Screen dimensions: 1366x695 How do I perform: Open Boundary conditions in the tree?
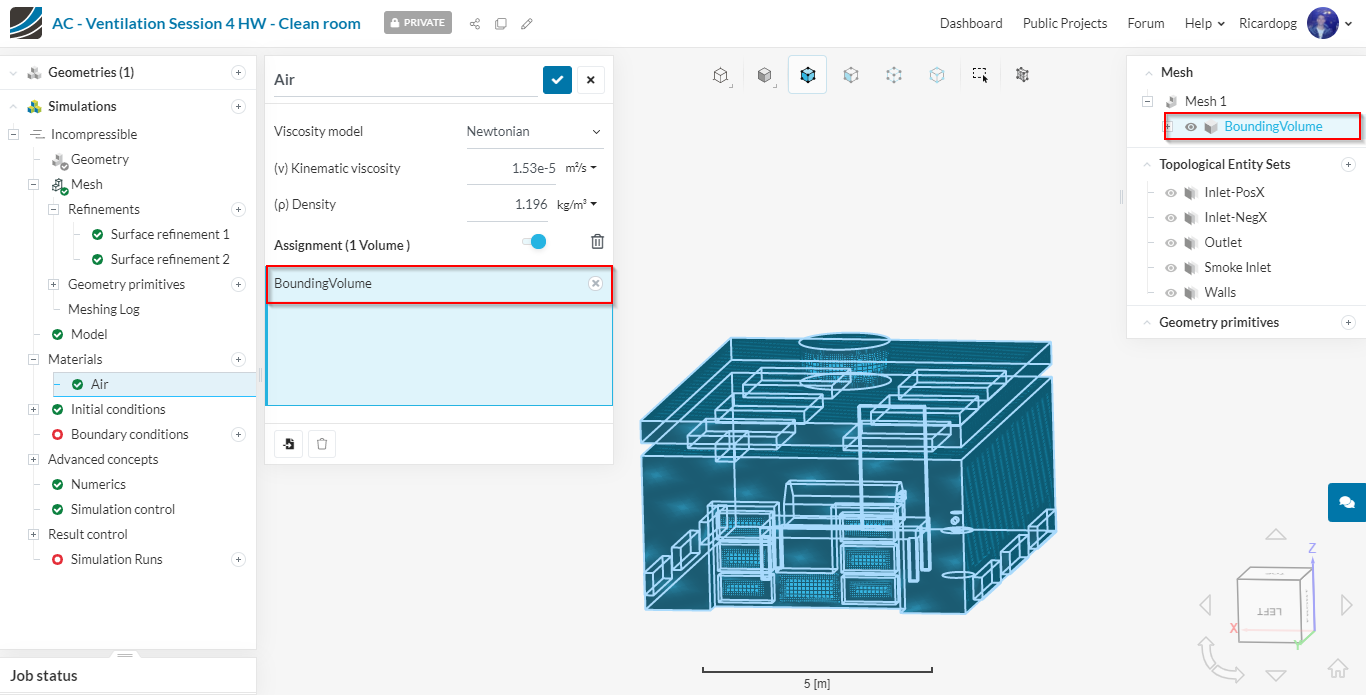129,435
